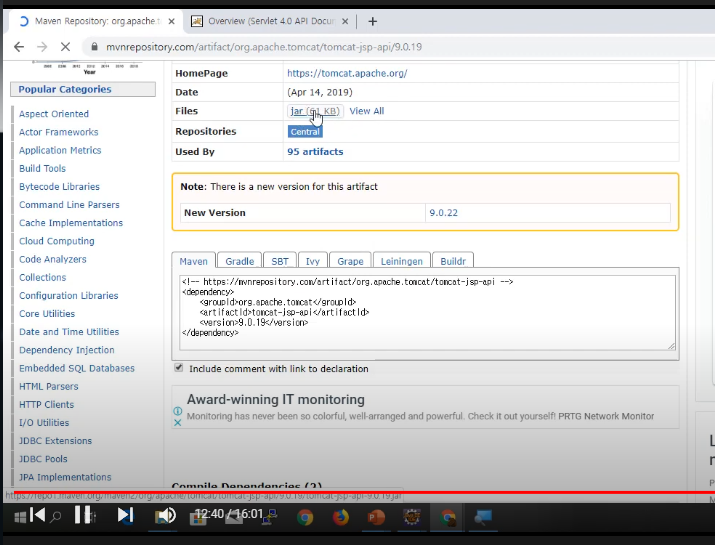Select the Buildr dependency tab
Screen dimensions: 715x545
[x=453, y=261]
